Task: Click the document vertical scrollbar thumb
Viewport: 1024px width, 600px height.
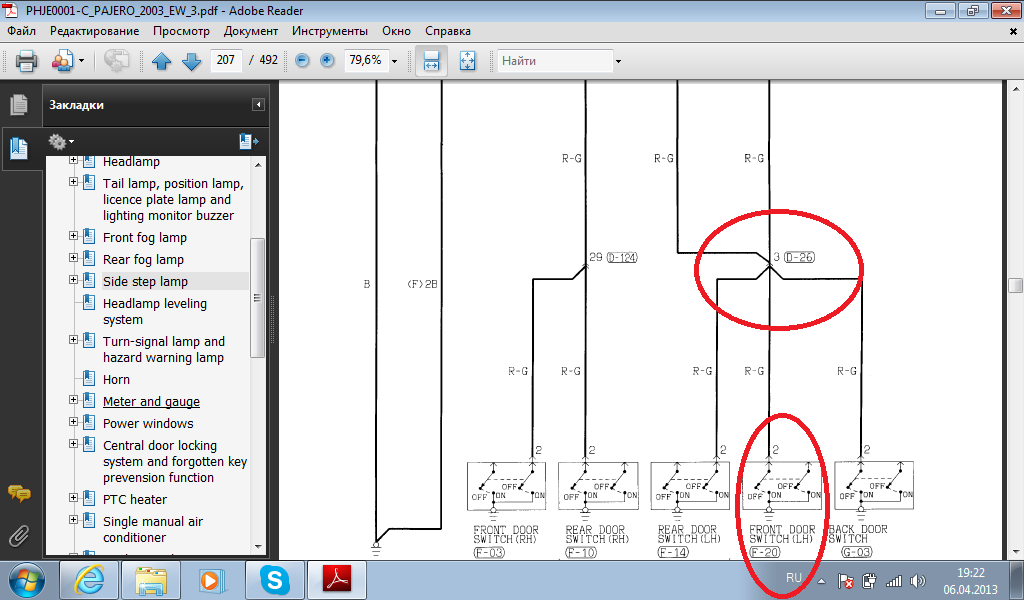Action: pos(1016,285)
